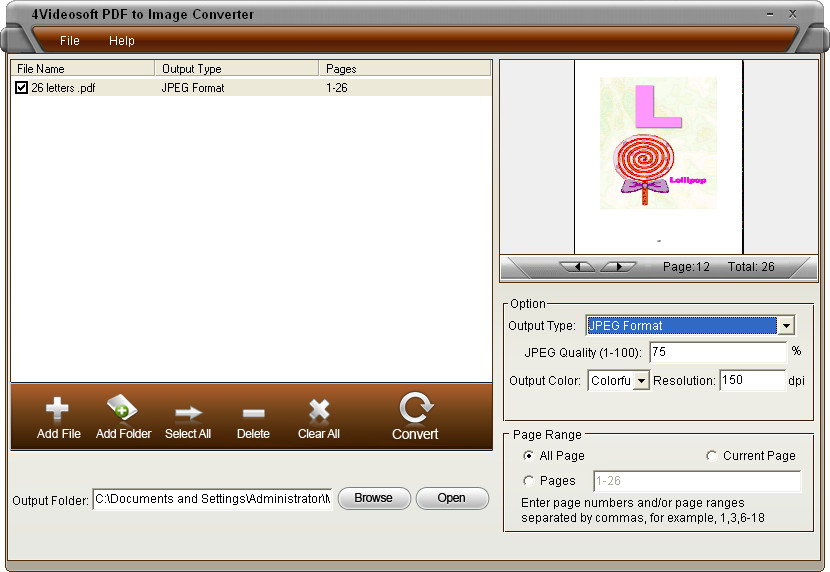Start conversion with the Convert icon
The height and width of the screenshot is (572, 830).
[x=414, y=408]
